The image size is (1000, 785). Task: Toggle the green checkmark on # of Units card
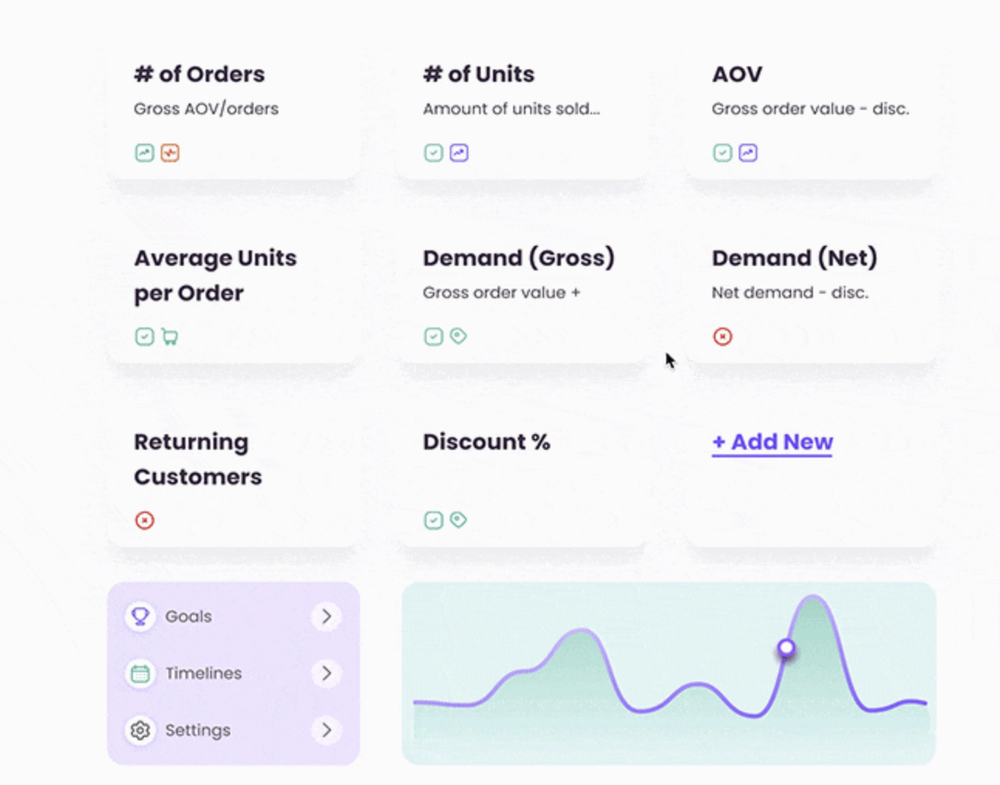coord(434,153)
